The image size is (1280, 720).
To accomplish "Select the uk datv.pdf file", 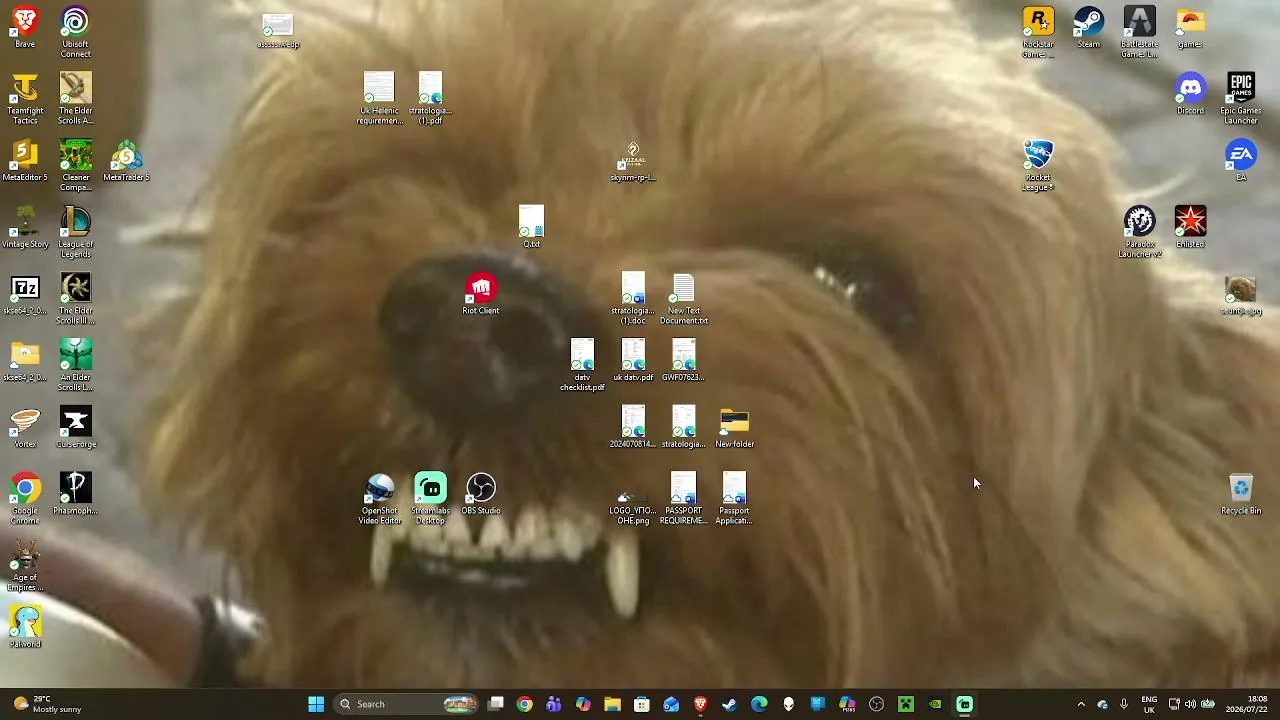I will click(x=633, y=362).
